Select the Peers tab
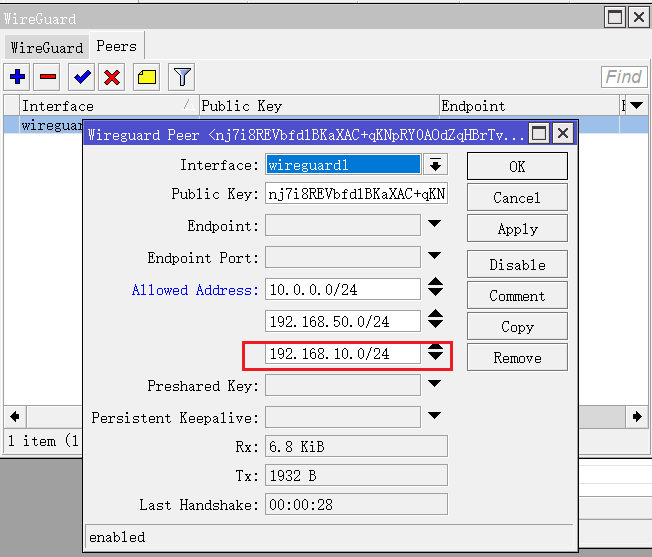652x557 pixels. click(x=116, y=46)
